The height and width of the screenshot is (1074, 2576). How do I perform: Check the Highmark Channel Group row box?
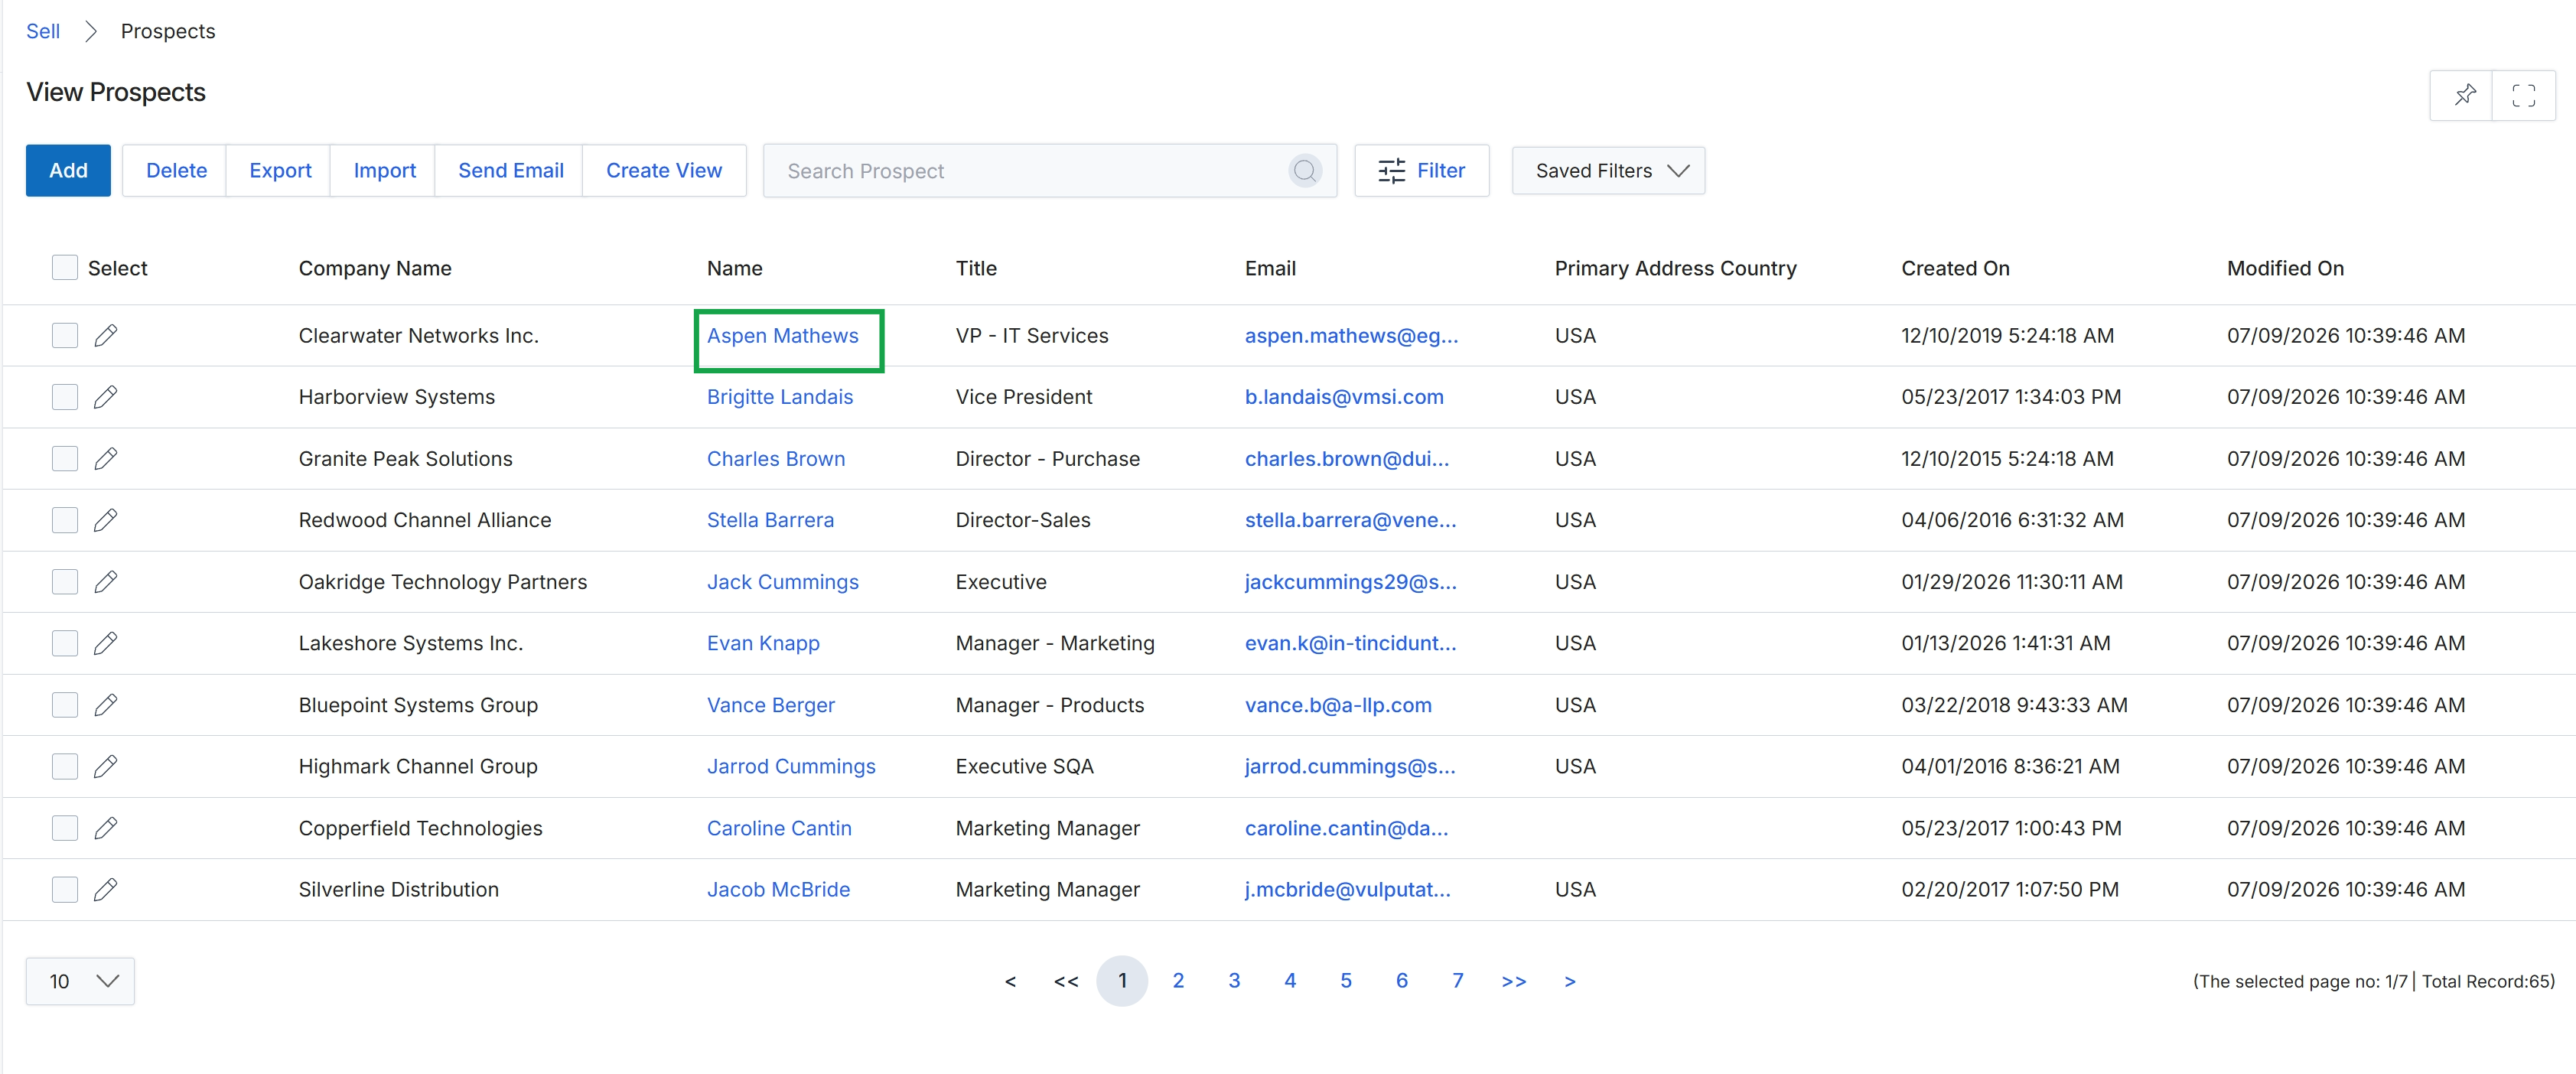[x=65, y=766]
